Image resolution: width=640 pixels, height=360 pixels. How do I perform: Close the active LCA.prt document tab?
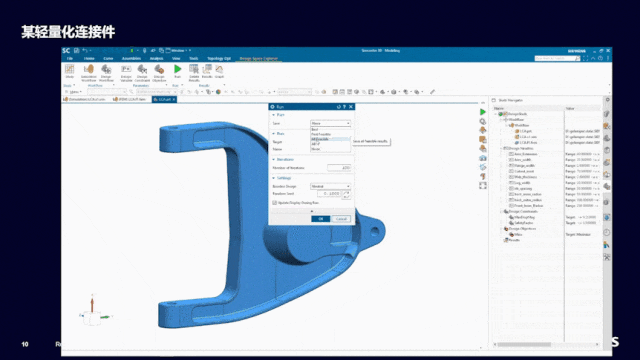click(174, 100)
